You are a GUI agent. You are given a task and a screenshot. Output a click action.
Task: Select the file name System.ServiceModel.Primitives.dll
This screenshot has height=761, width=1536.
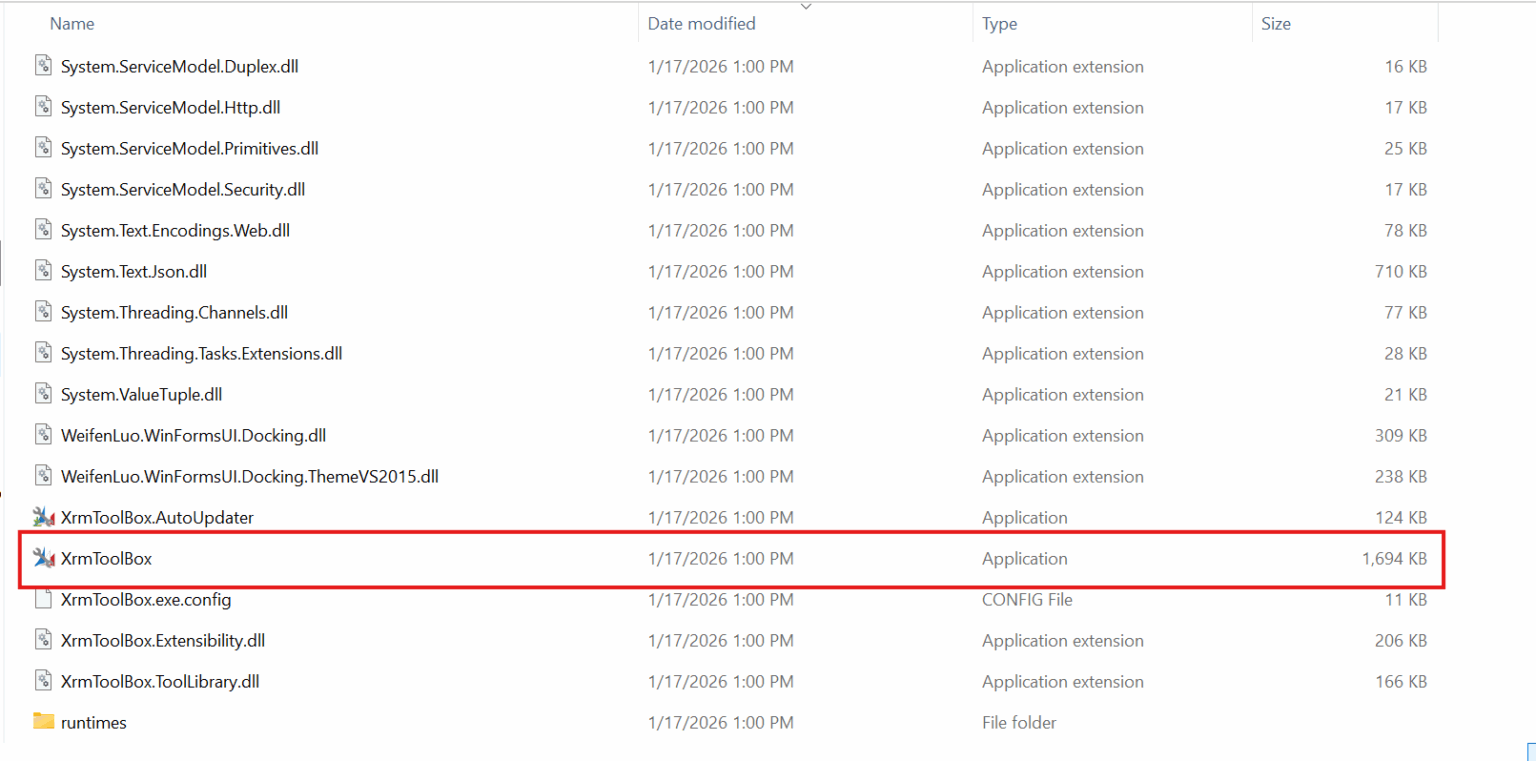tap(190, 148)
